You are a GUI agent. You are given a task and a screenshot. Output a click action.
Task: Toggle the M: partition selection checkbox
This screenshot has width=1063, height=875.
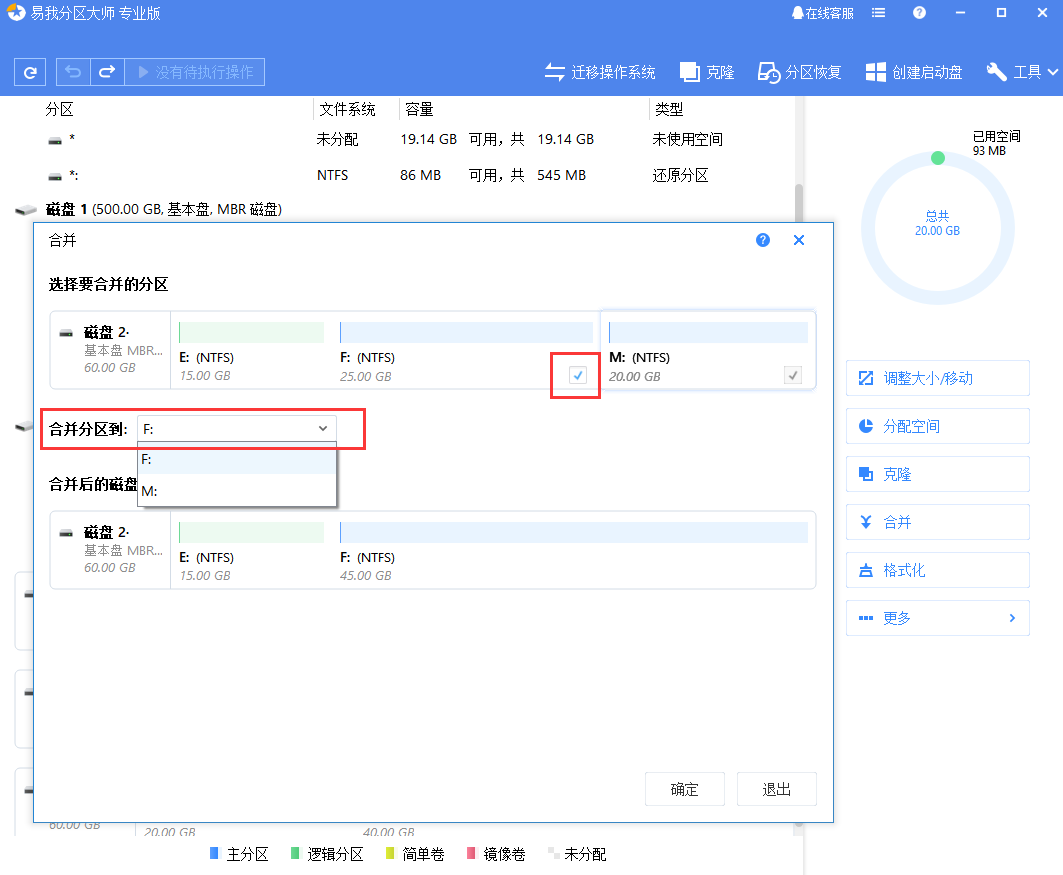point(793,375)
